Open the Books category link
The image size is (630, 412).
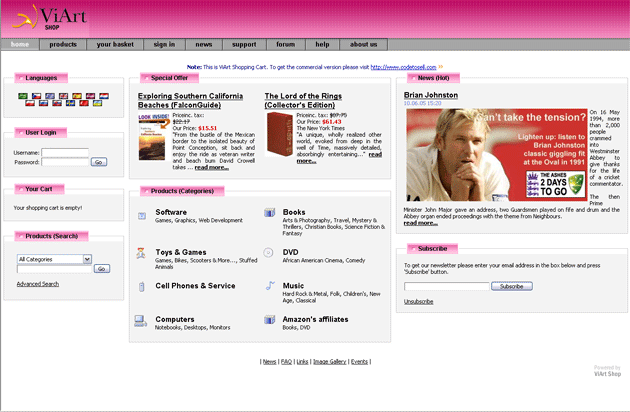point(294,212)
